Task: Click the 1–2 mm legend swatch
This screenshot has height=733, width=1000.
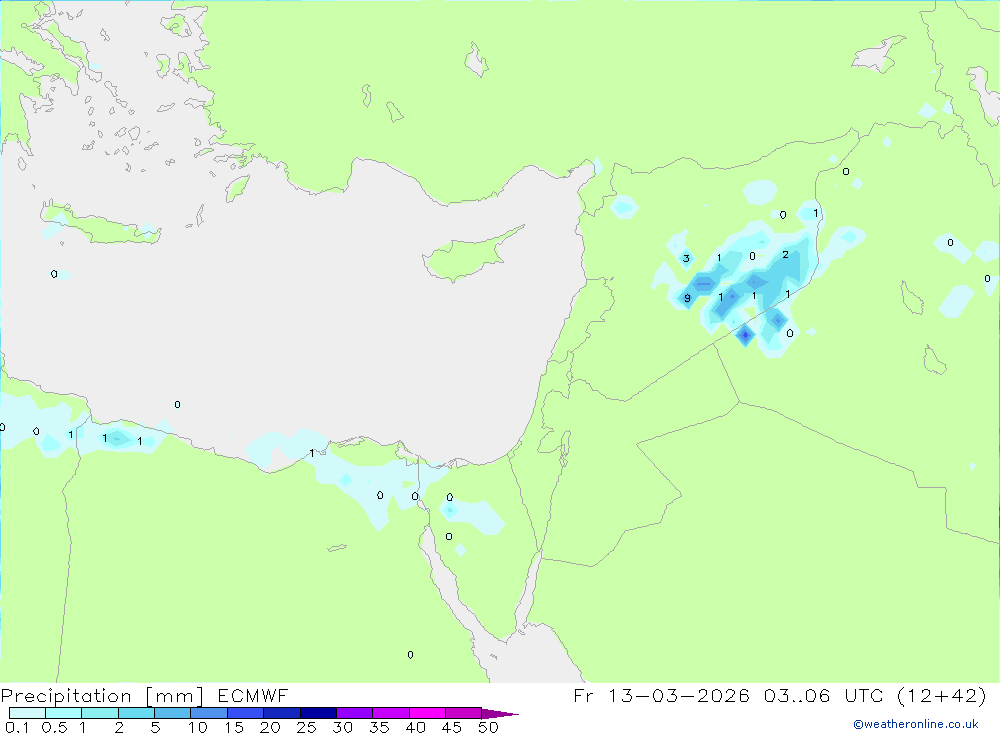Action: (99, 713)
